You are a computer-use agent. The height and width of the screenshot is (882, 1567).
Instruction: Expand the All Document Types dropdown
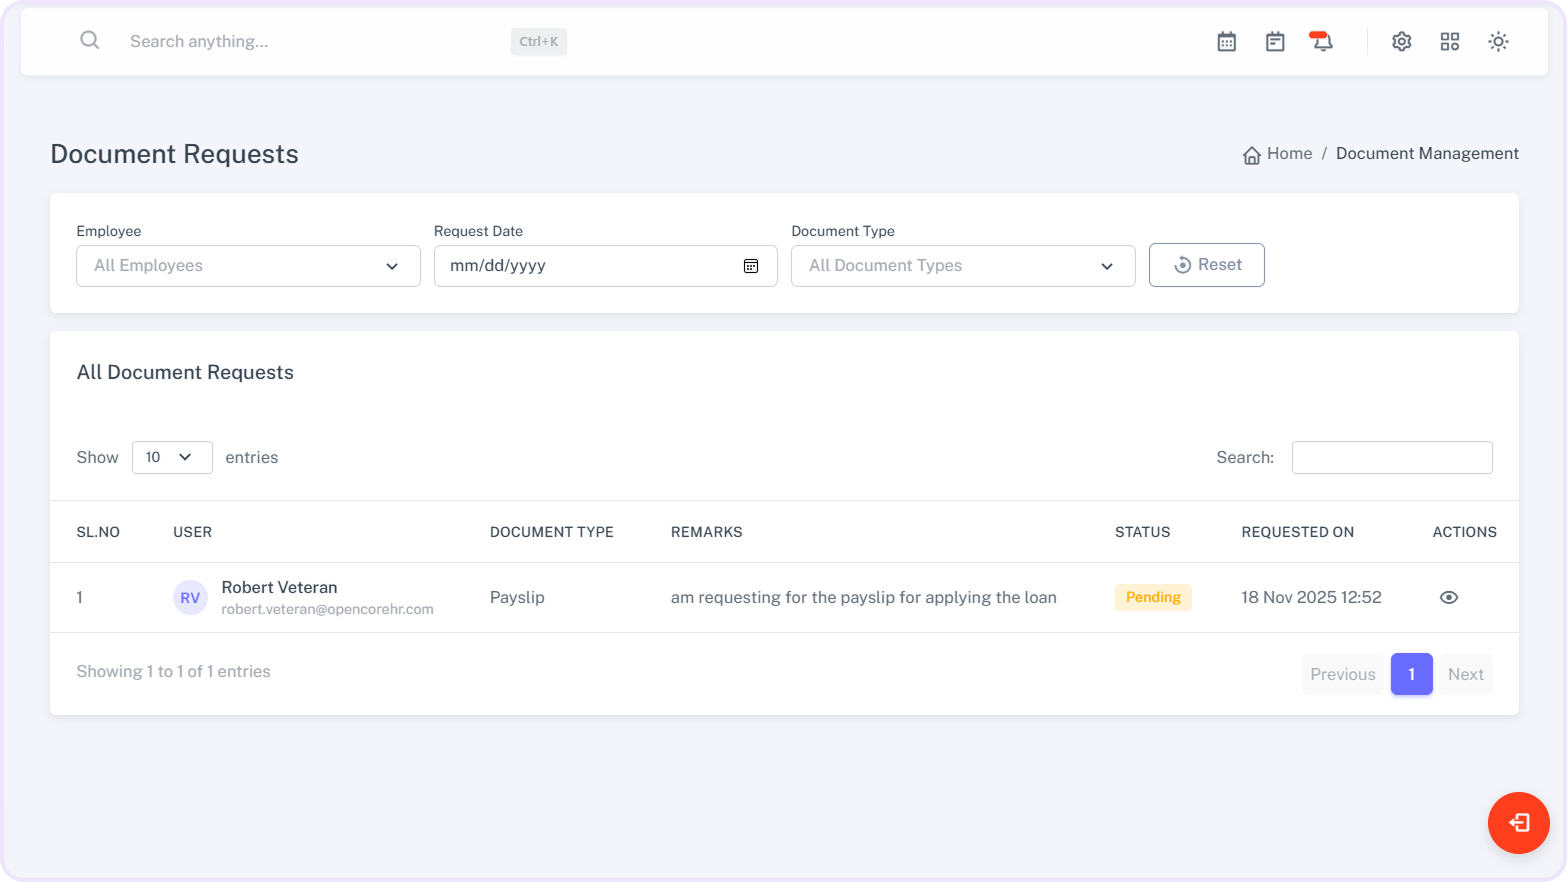[x=962, y=266]
